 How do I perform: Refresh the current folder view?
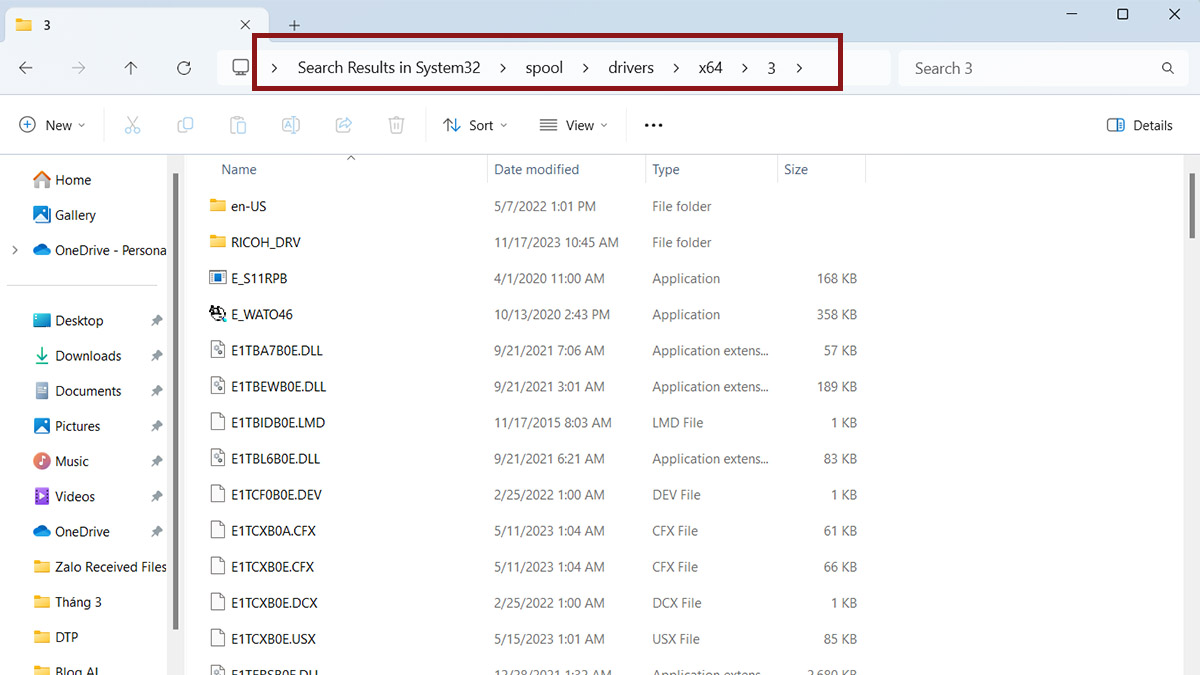184,68
